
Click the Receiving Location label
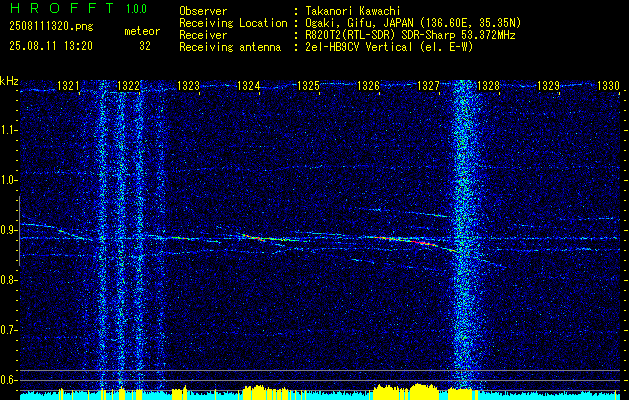(x=233, y=23)
